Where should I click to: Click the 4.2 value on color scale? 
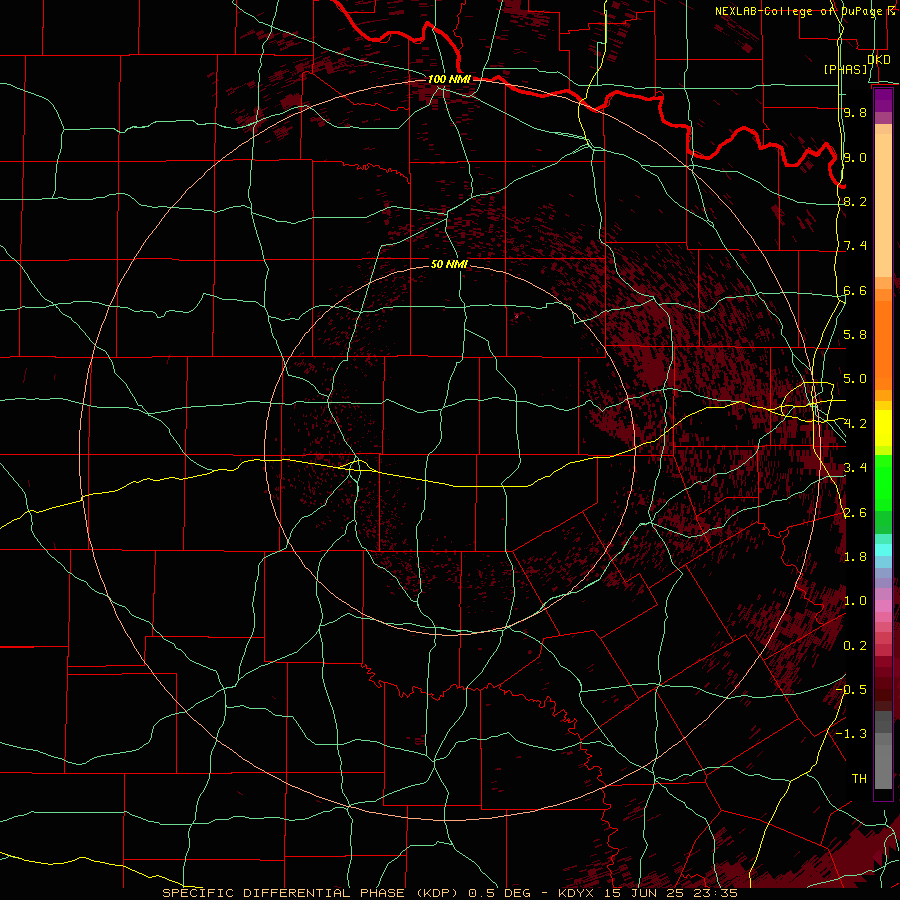(x=855, y=424)
